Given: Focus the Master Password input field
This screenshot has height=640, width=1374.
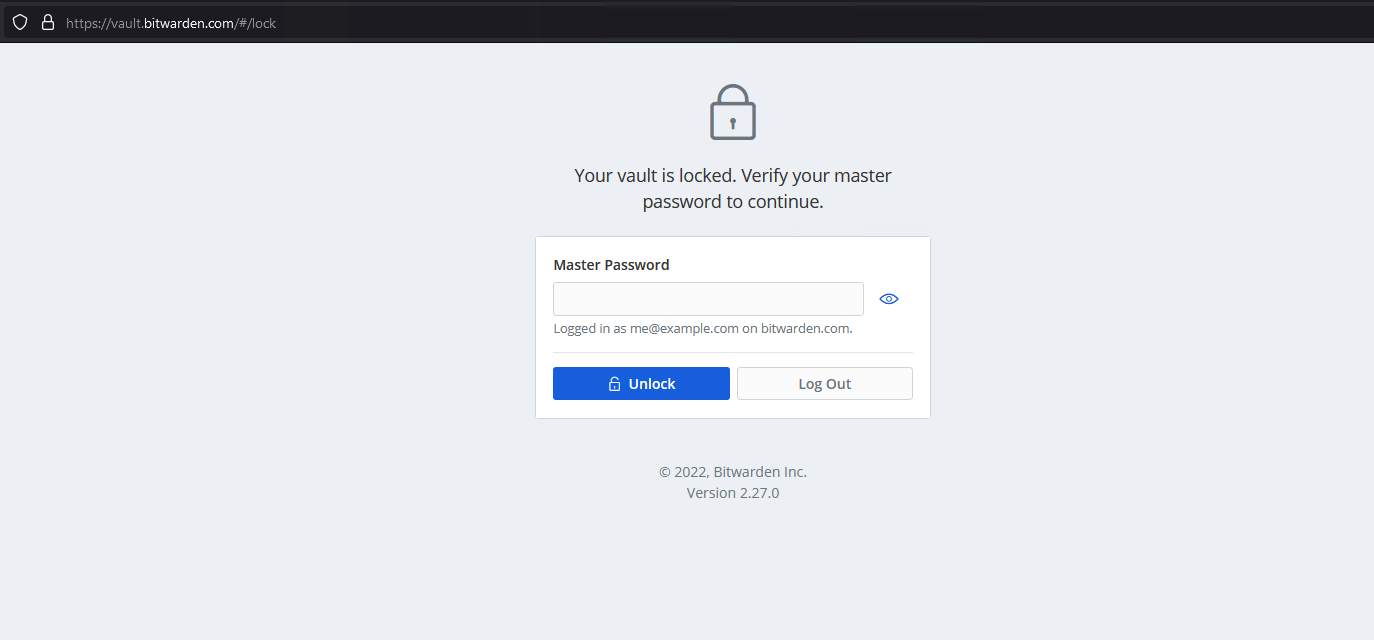Looking at the screenshot, I should [708, 298].
